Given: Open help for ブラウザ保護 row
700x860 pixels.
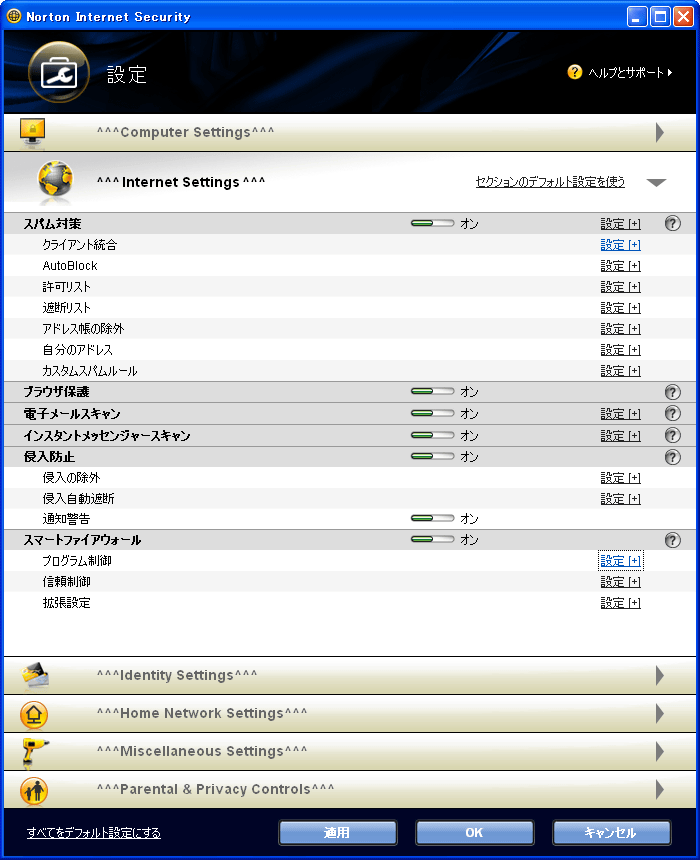Looking at the screenshot, I should (673, 392).
